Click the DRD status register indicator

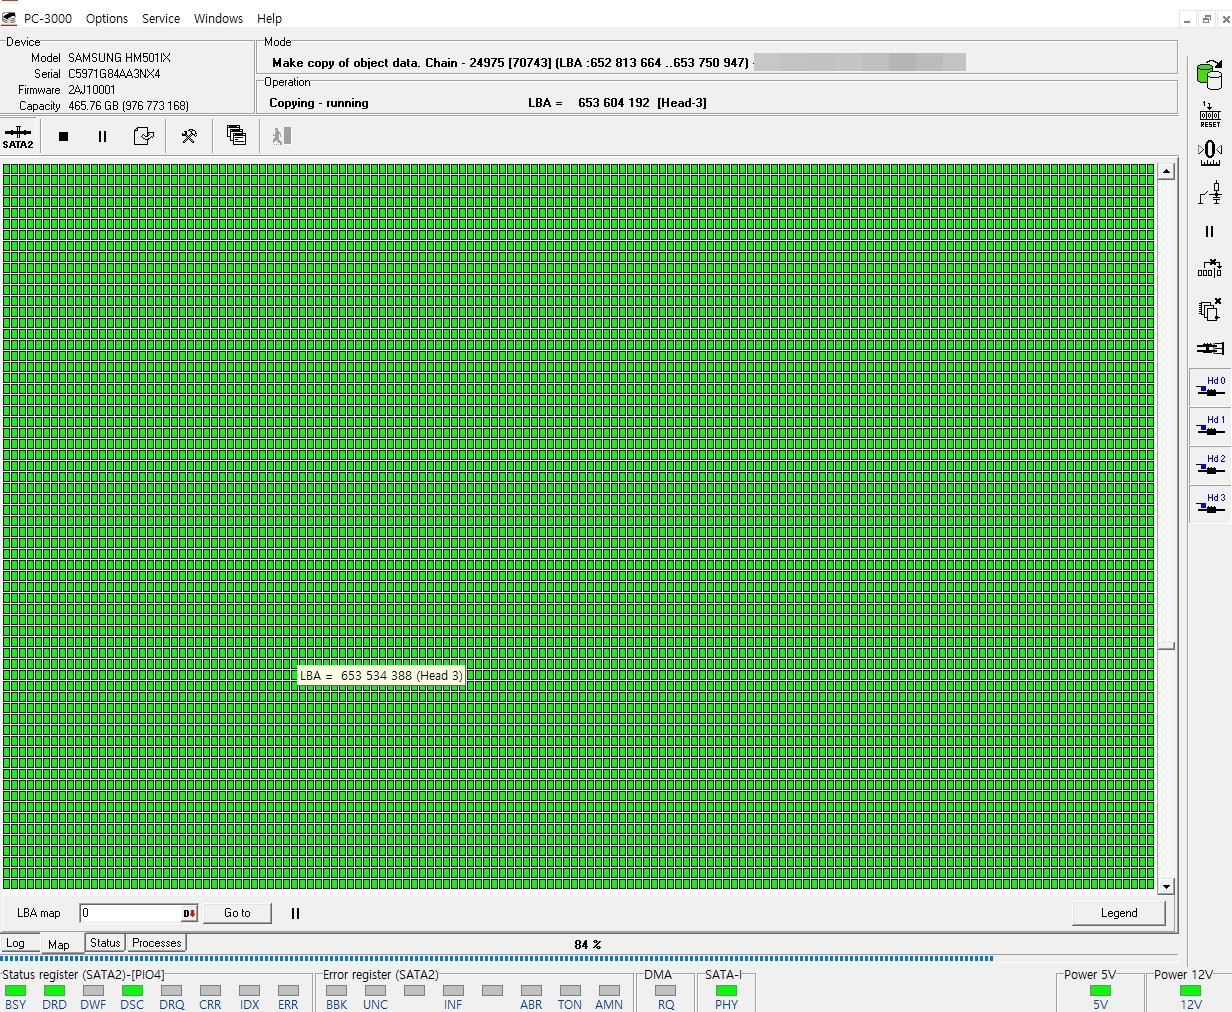(x=54, y=991)
